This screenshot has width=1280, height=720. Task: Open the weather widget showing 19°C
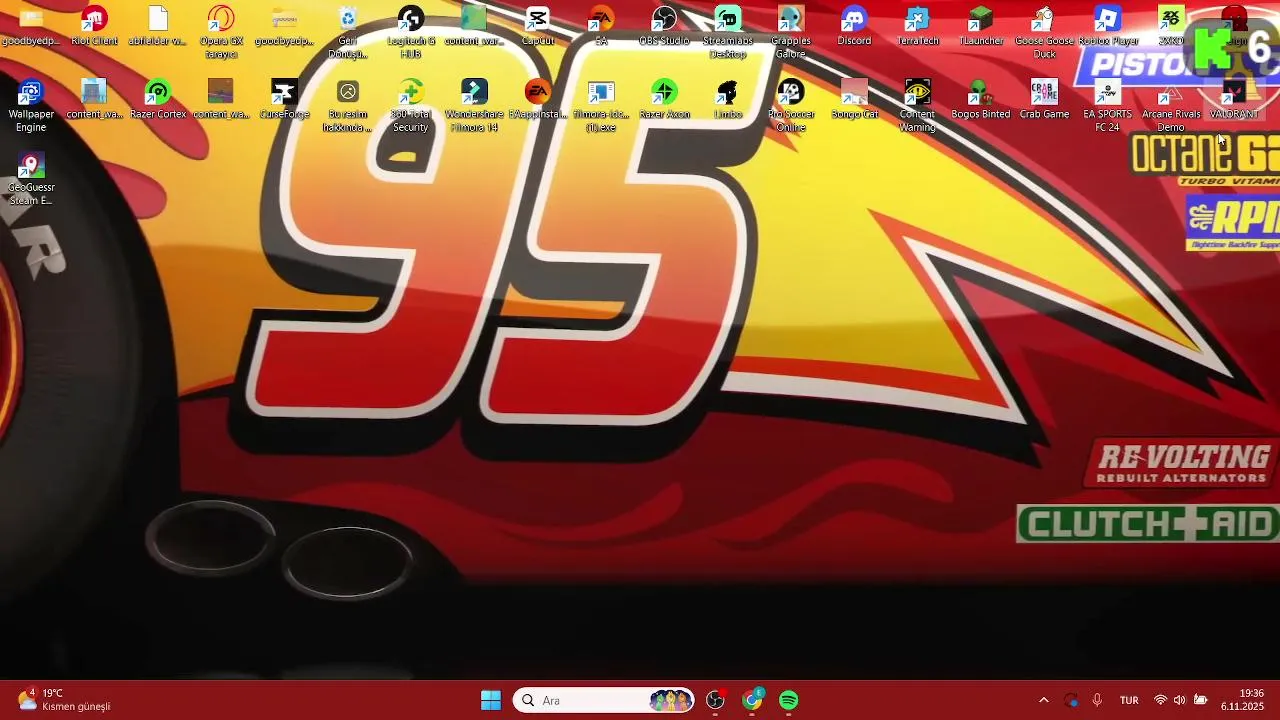click(x=64, y=700)
